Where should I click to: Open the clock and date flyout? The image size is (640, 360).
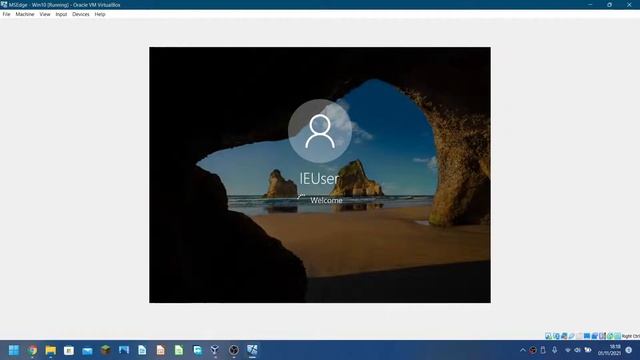pyautogui.click(x=609, y=350)
